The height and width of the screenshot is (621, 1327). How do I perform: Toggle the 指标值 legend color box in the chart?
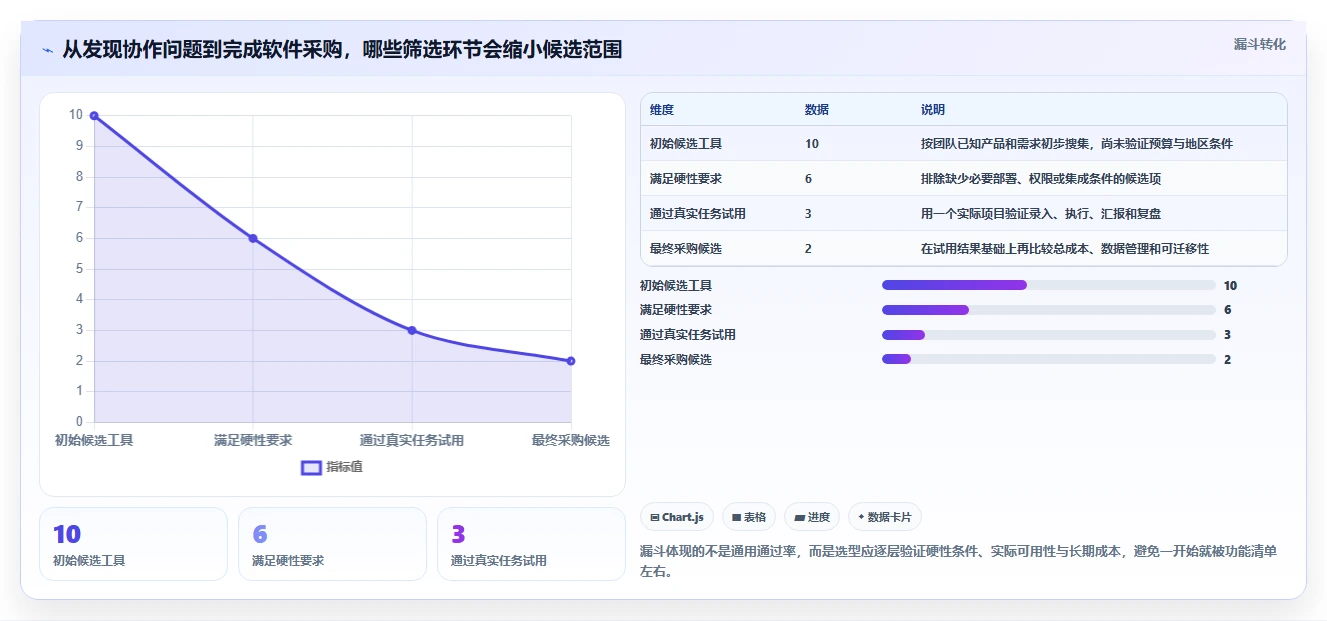(311, 467)
